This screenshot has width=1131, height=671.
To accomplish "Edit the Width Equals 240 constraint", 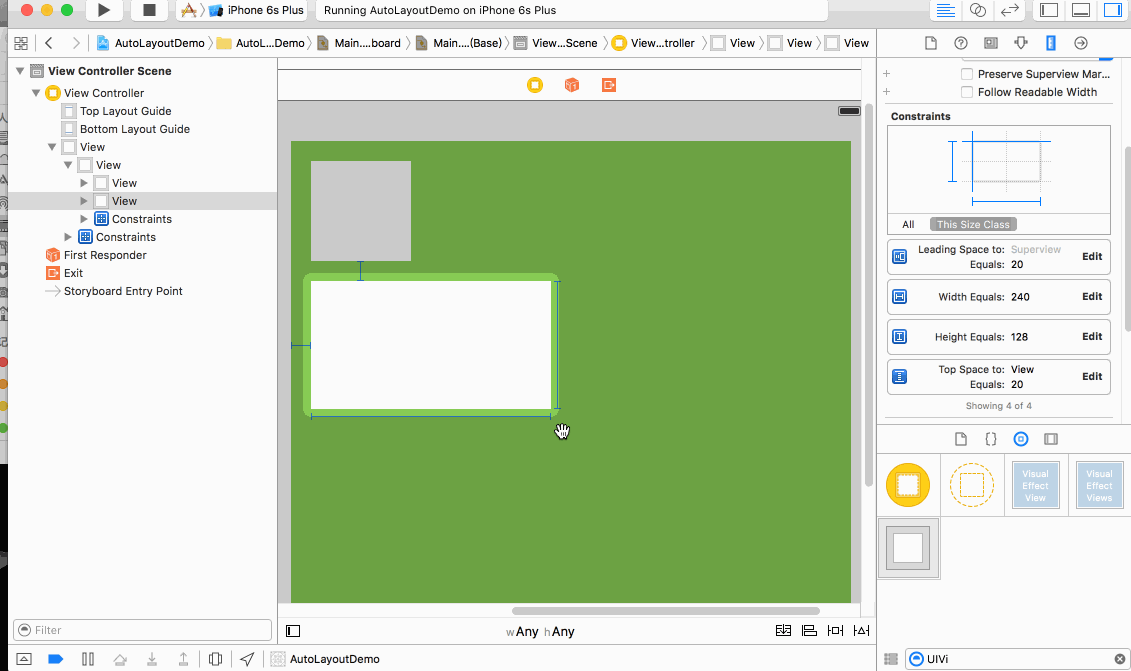I will click(x=1092, y=297).
